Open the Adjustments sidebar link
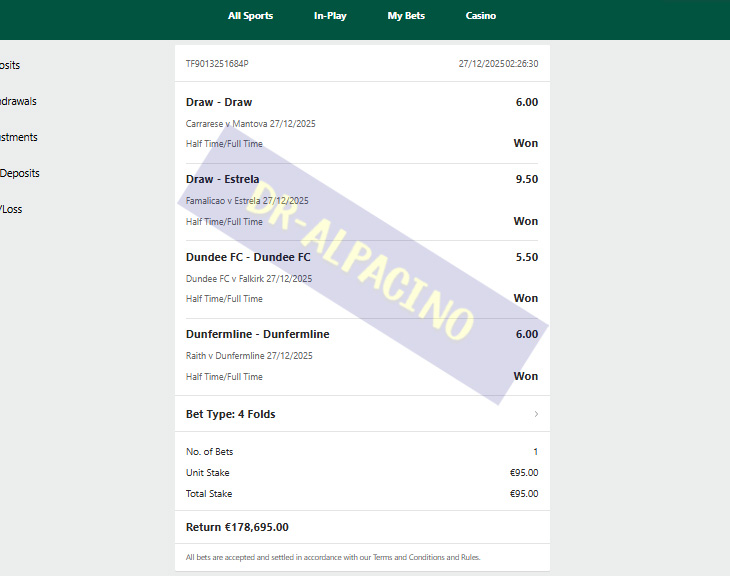The width and height of the screenshot is (730, 576). tap(19, 137)
